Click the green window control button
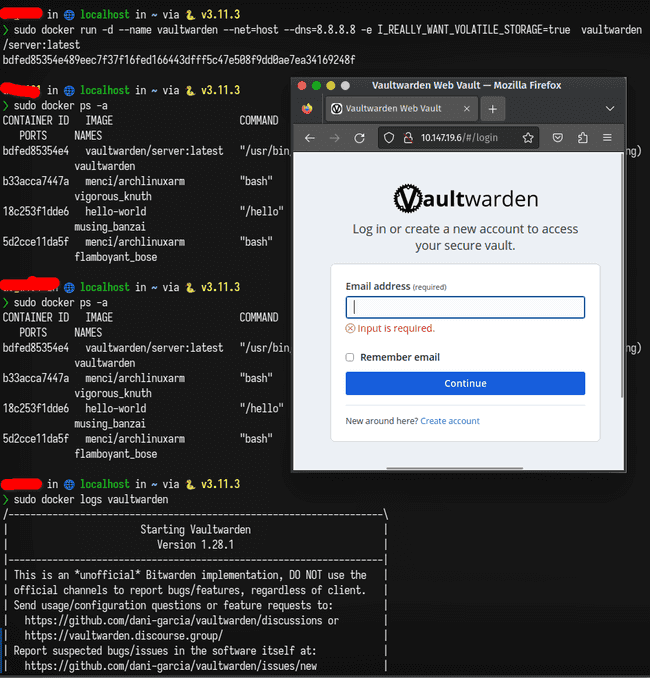 click(317, 86)
